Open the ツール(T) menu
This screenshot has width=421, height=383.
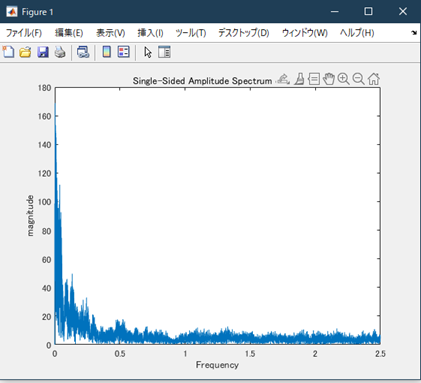coord(191,33)
